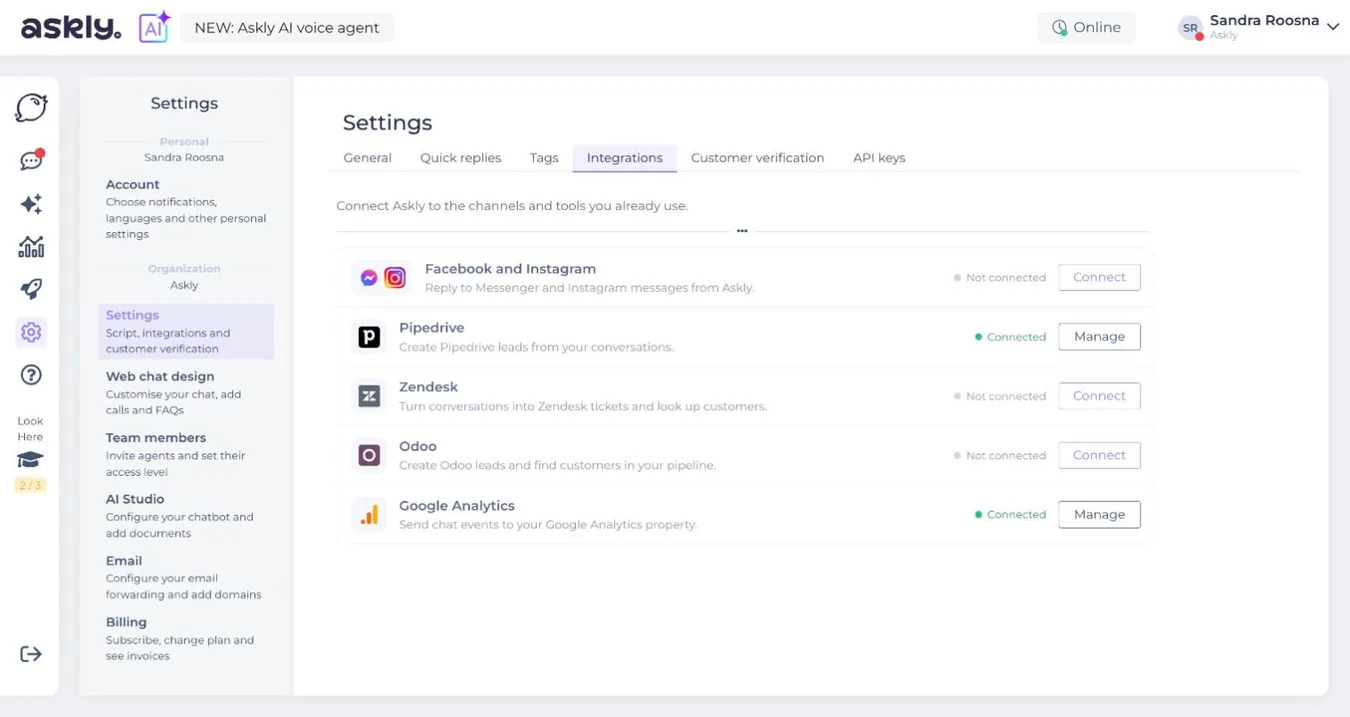This screenshot has width=1350, height=717.
Task: Open Email settings
Action: pos(186,577)
